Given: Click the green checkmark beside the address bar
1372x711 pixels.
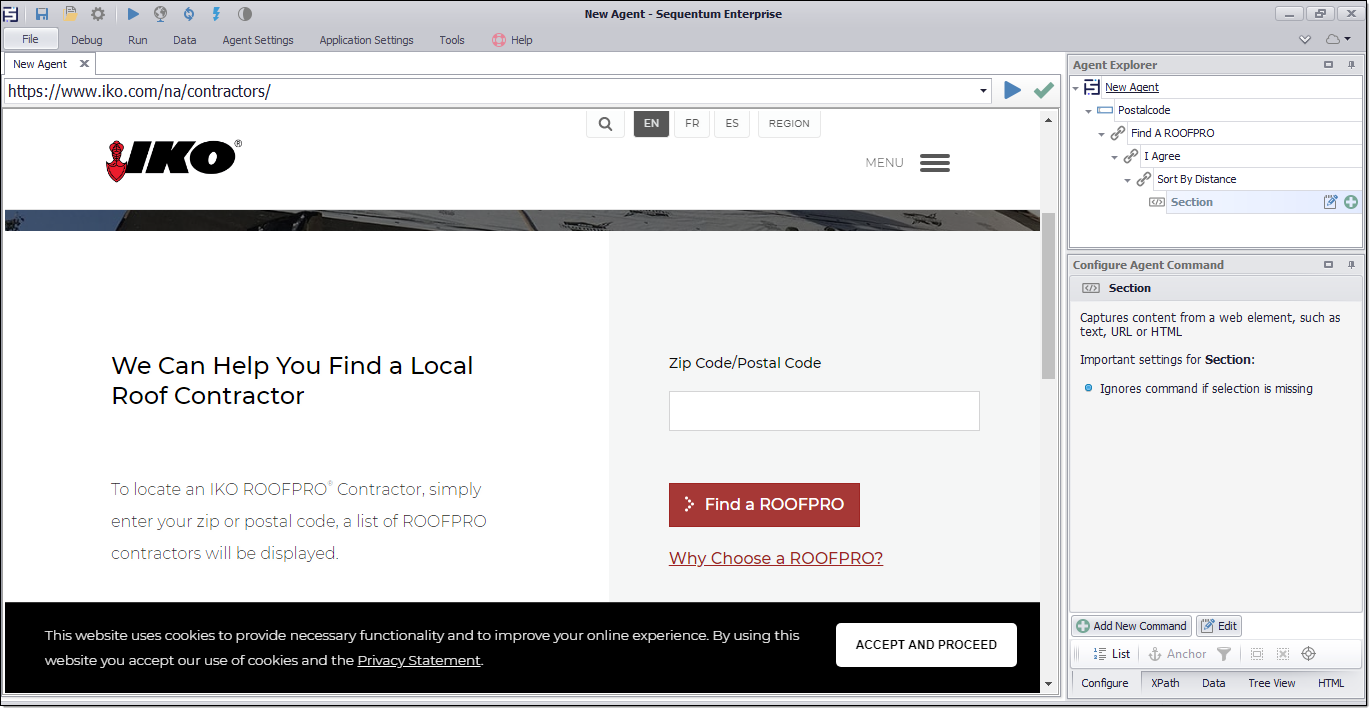Looking at the screenshot, I should pos(1044,91).
